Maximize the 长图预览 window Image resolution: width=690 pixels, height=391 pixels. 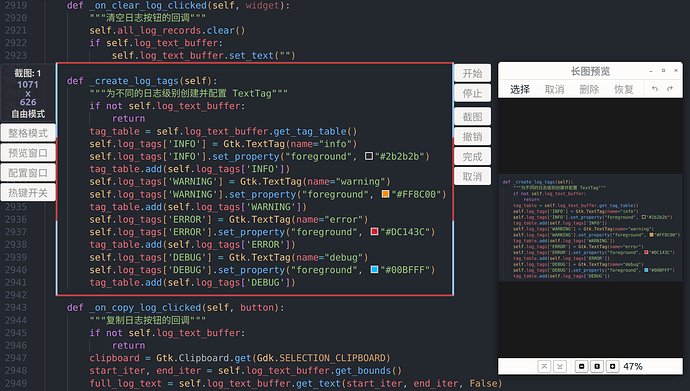click(663, 71)
